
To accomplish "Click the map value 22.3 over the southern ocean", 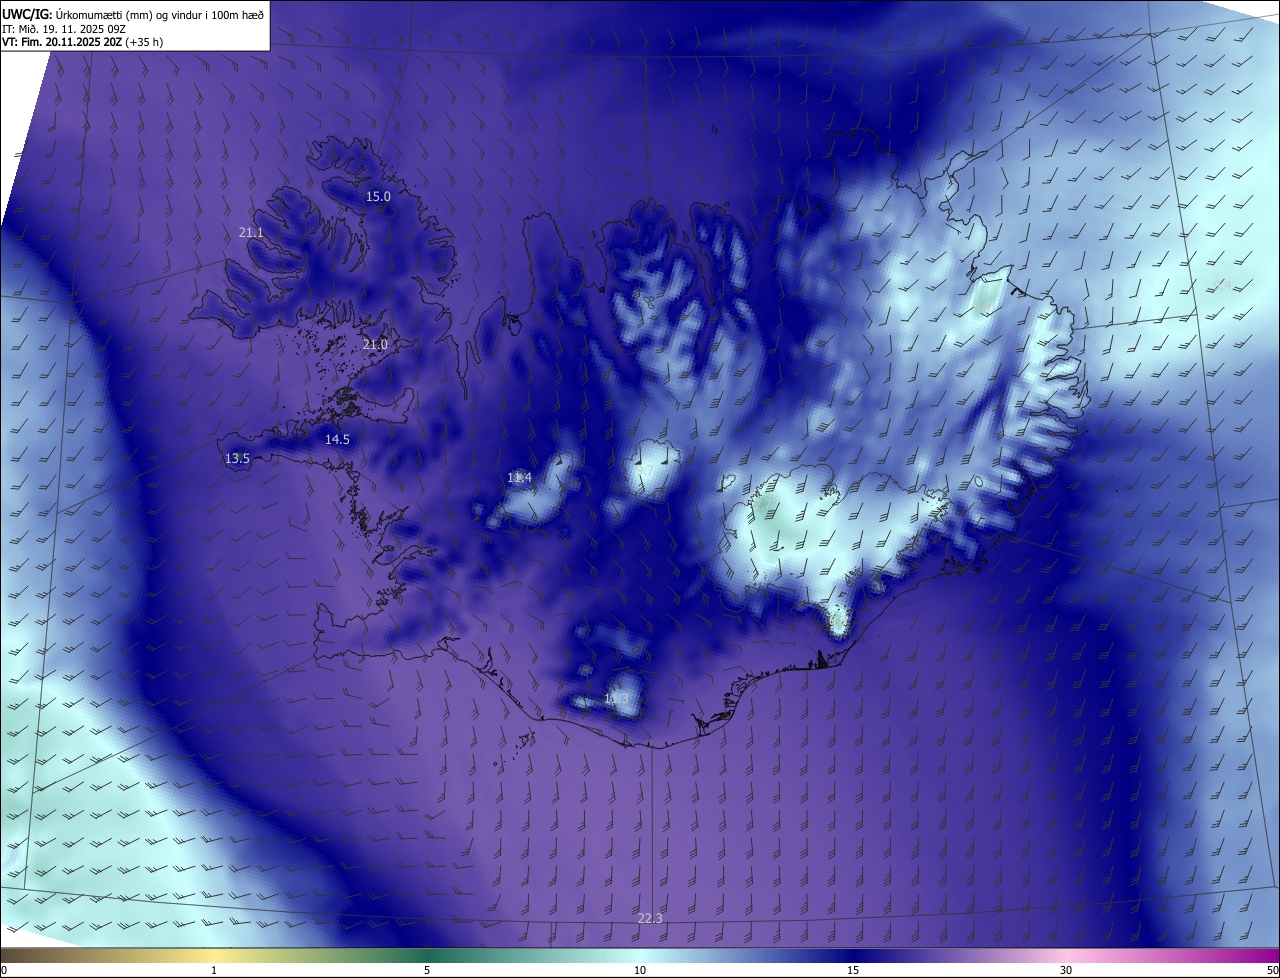I will pyautogui.click(x=650, y=918).
